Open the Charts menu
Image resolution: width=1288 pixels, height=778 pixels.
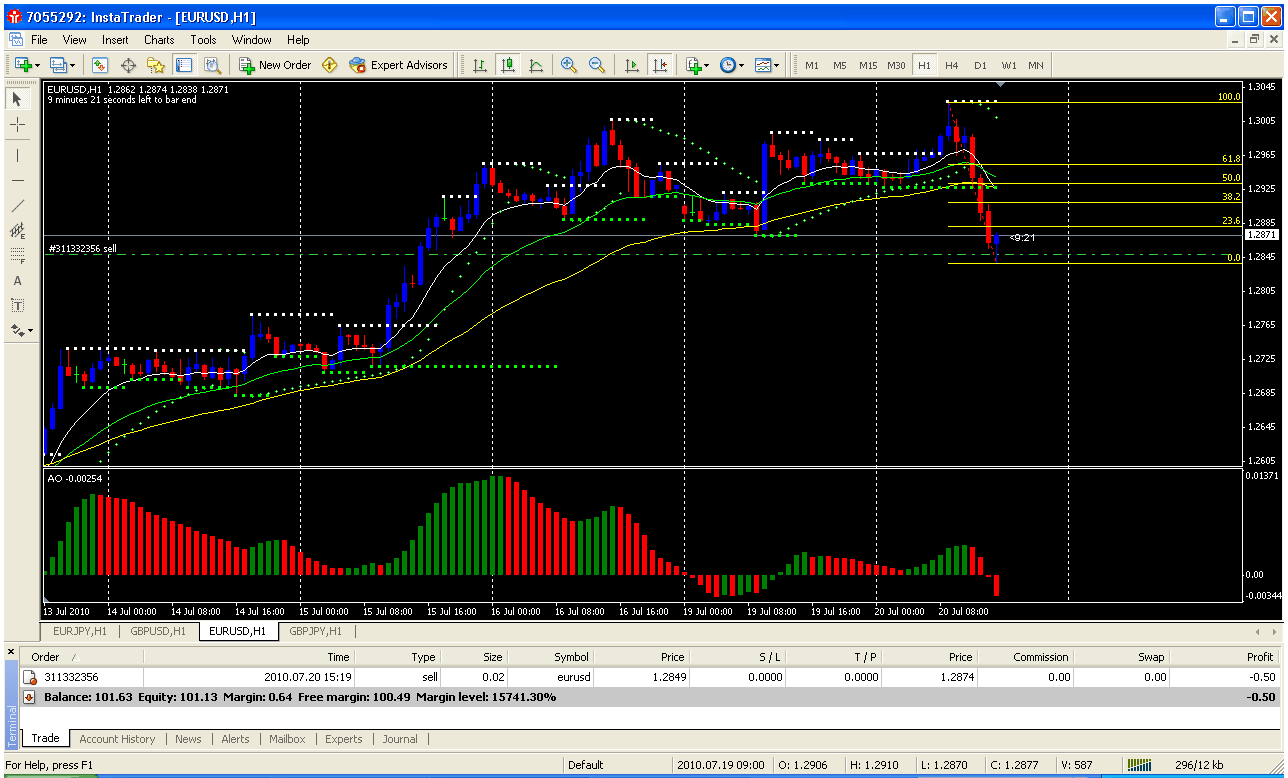[159, 40]
